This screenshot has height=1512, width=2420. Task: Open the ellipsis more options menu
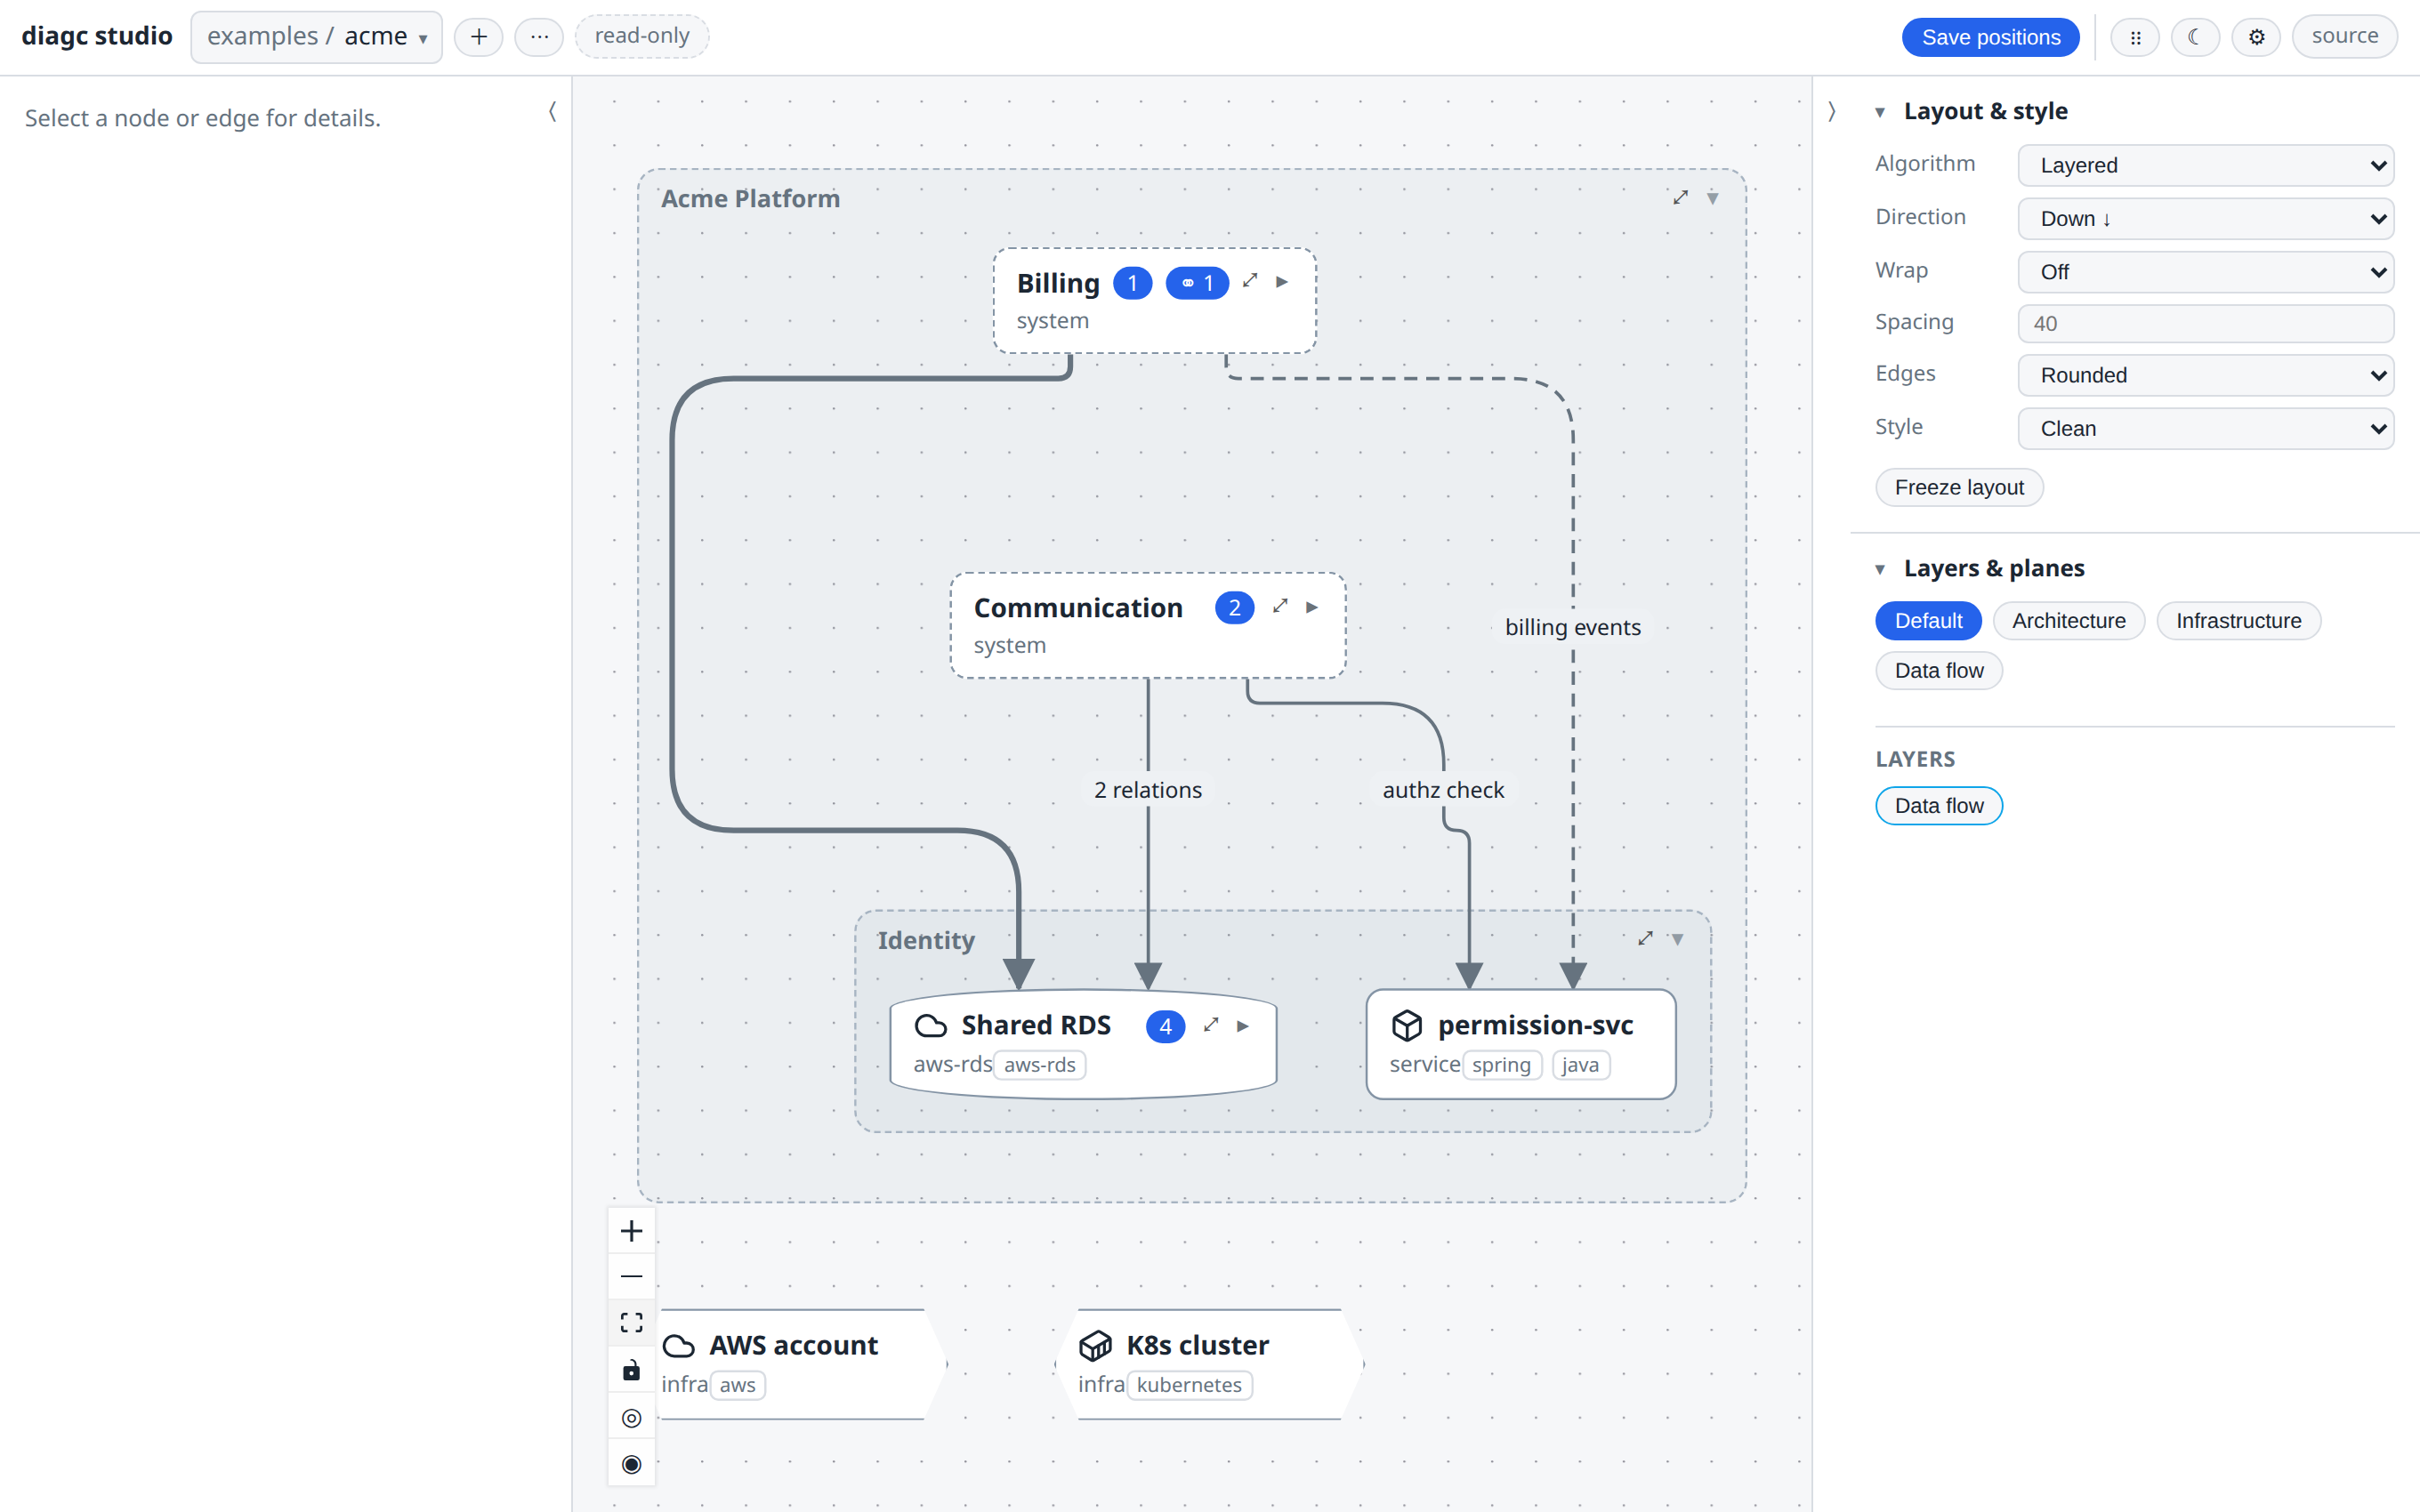539,37
